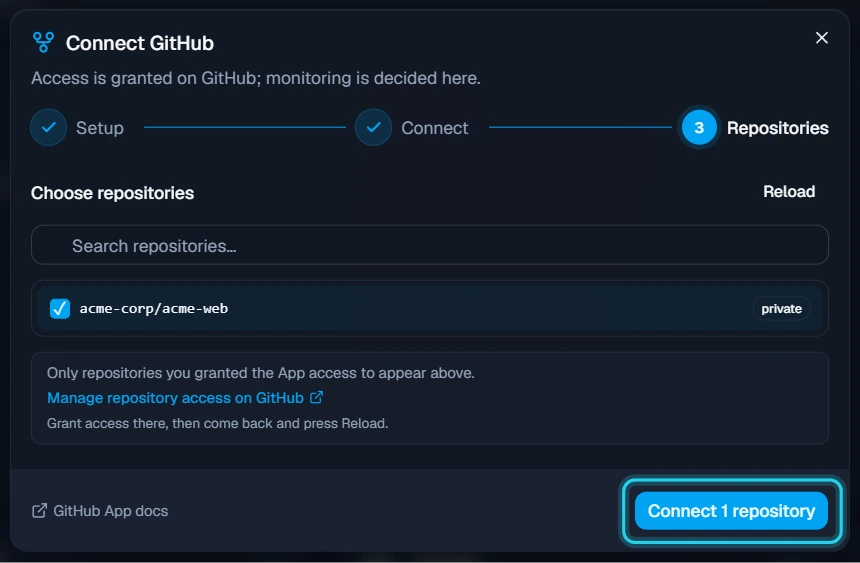Go to the Setup step label
This screenshot has height=563, width=860.
coord(100,128)
